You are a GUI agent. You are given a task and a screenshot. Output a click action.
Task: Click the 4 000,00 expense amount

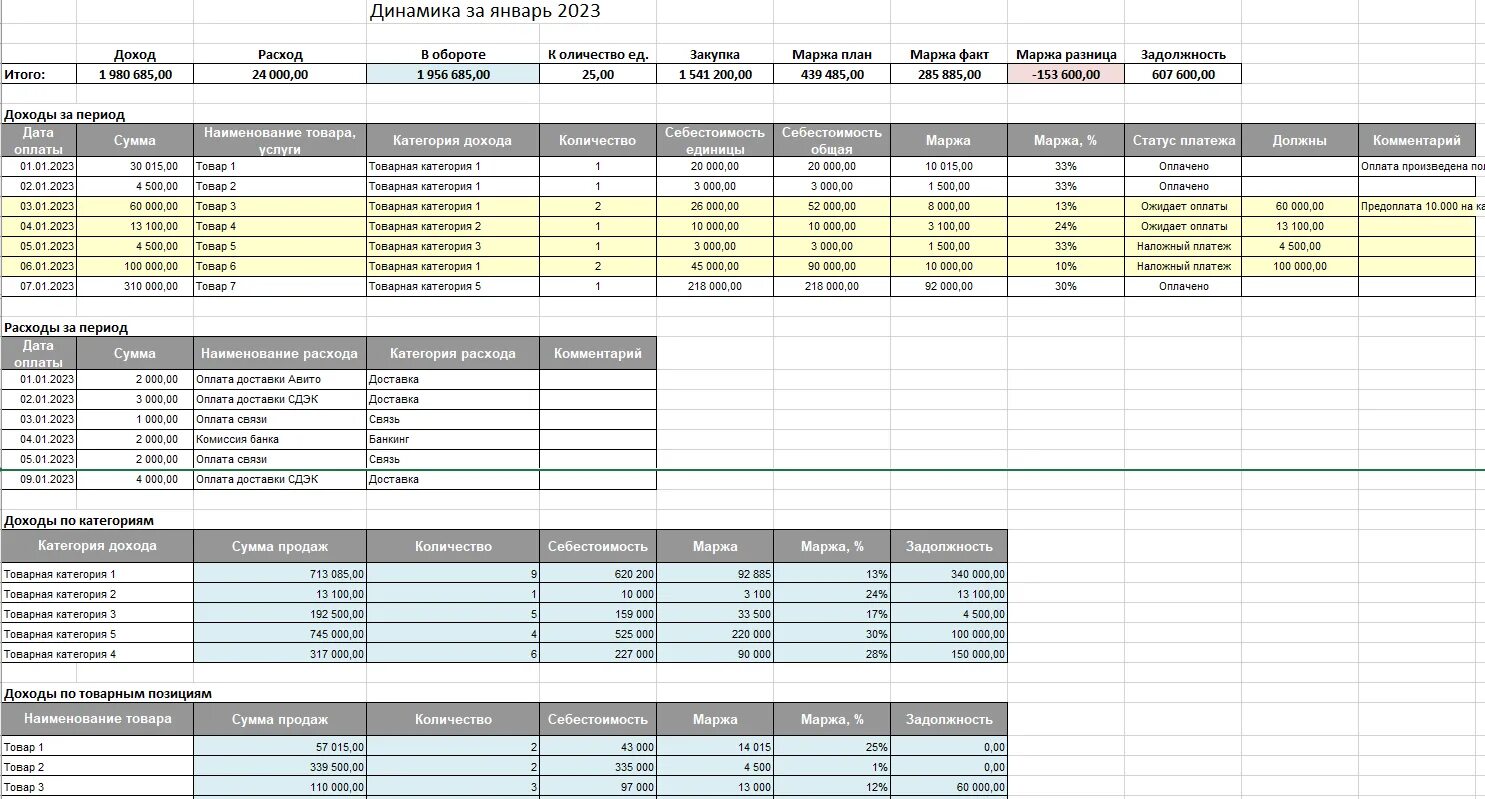tap(135, 479)
